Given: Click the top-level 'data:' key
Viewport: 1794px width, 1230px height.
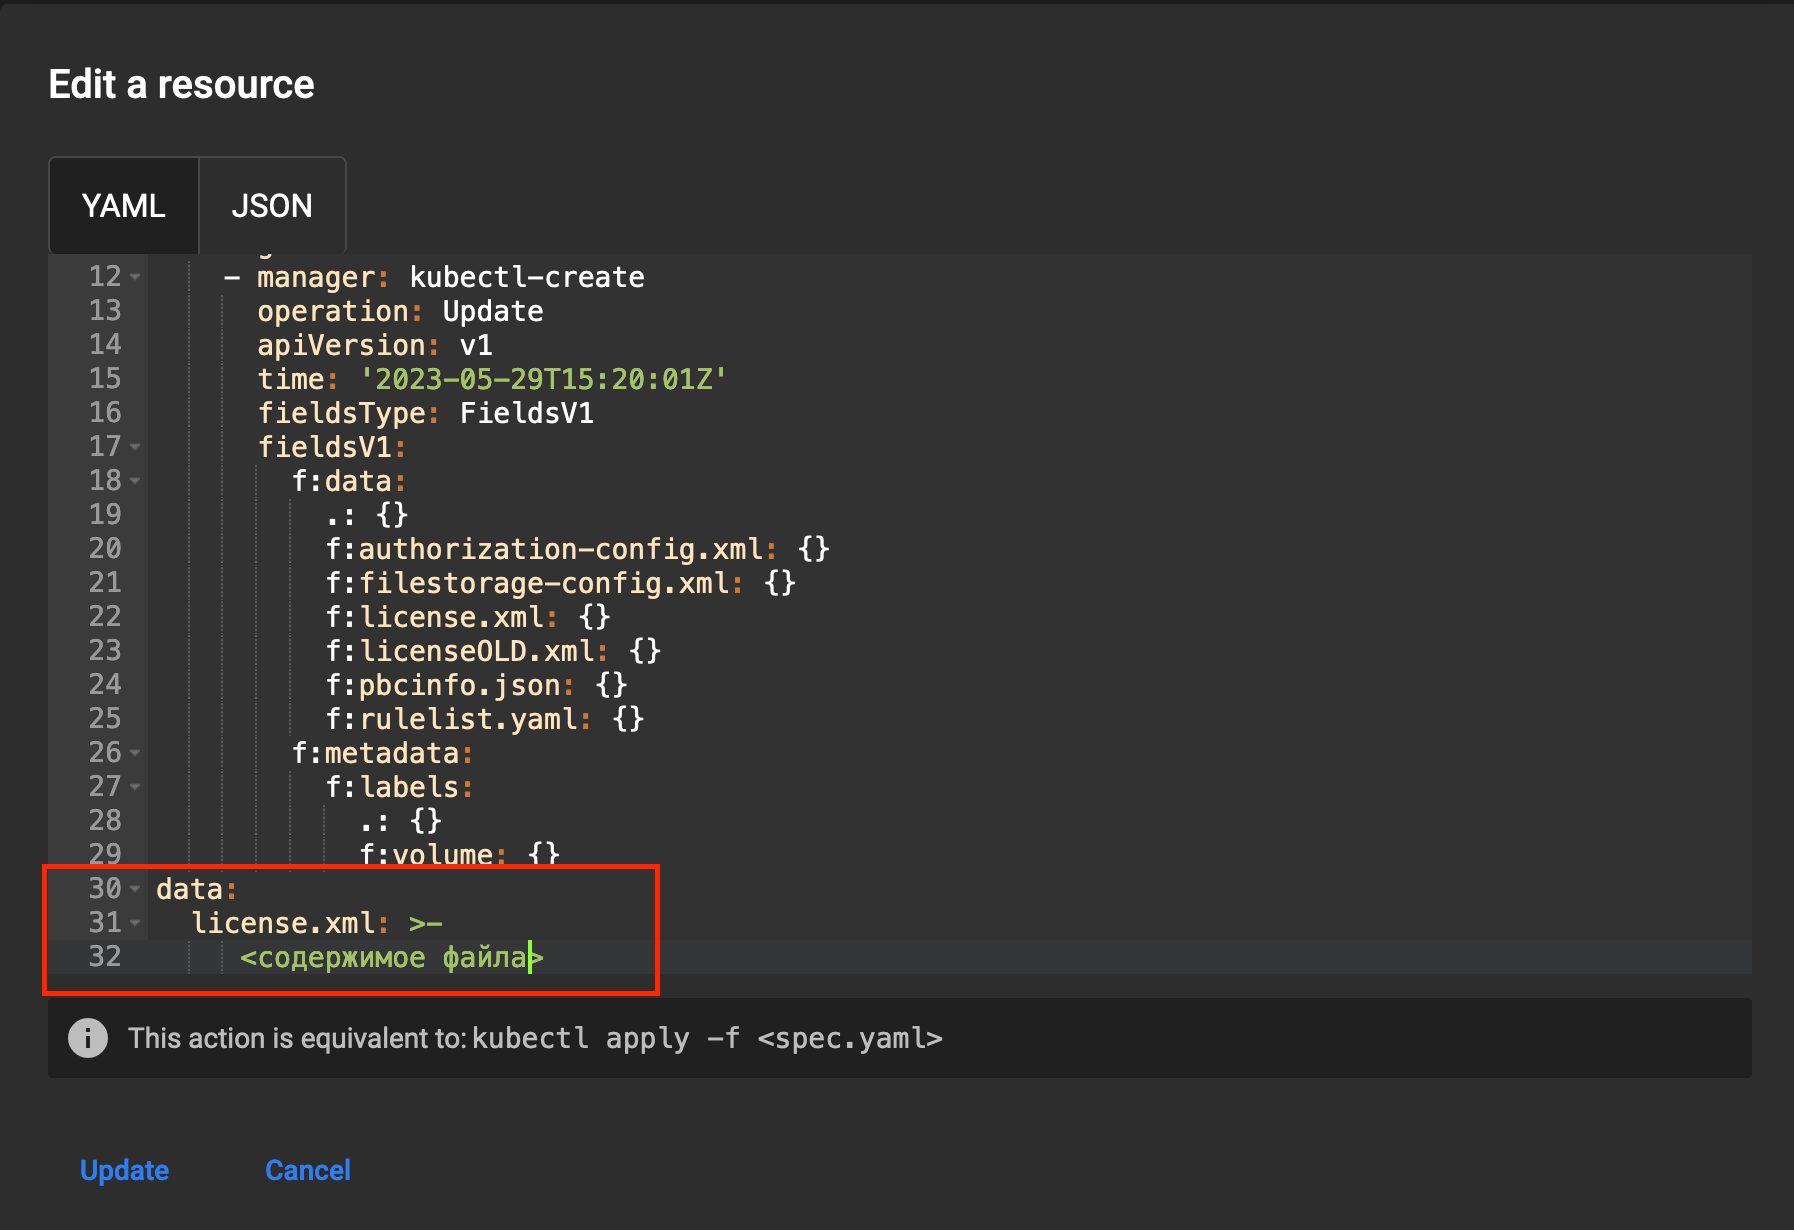Looking at the screenshot, I should [197, 889].
